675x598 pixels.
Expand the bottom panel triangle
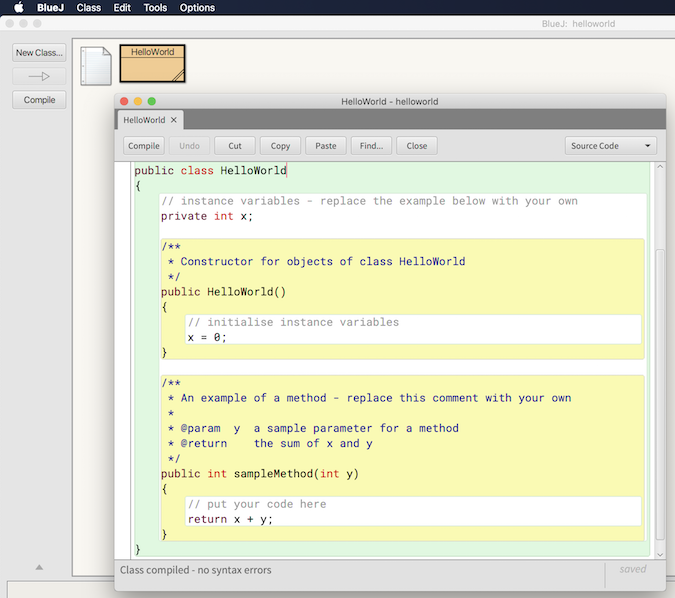39,567
